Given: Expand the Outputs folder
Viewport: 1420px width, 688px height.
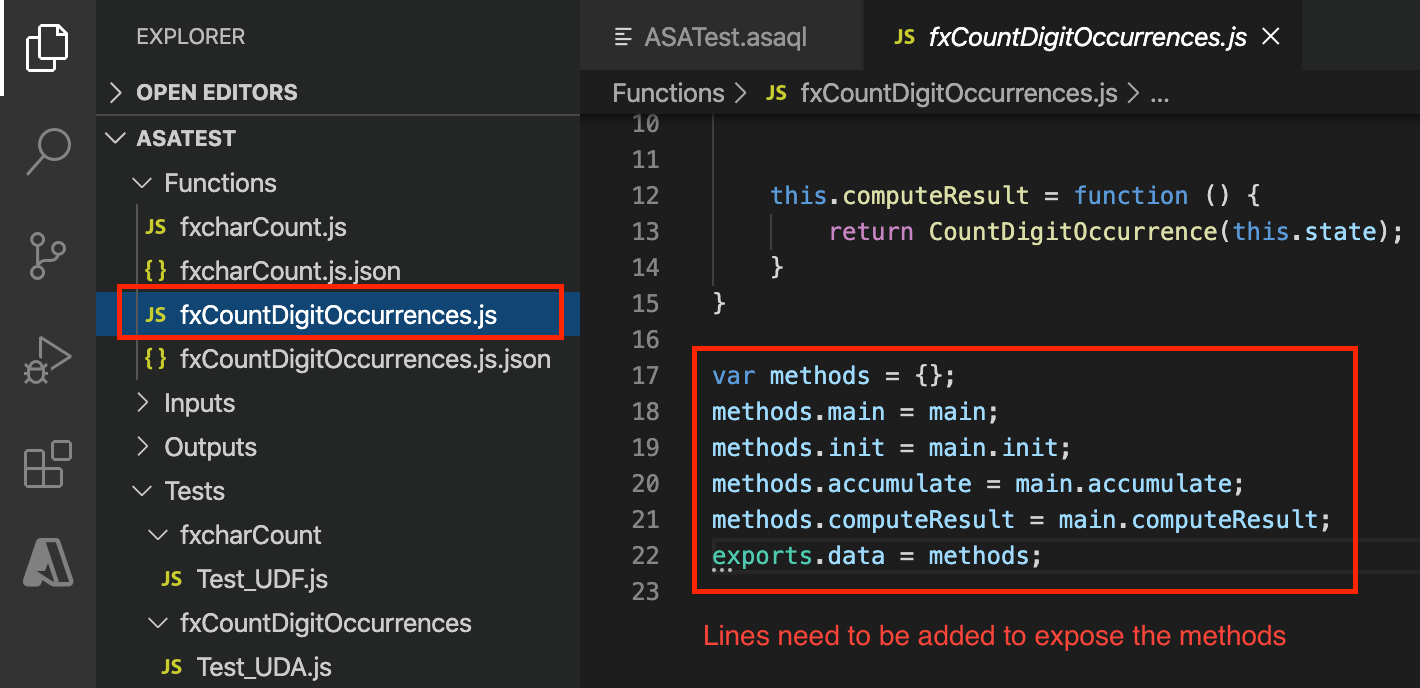Looking at the screenshot, I should pos(210,447).
